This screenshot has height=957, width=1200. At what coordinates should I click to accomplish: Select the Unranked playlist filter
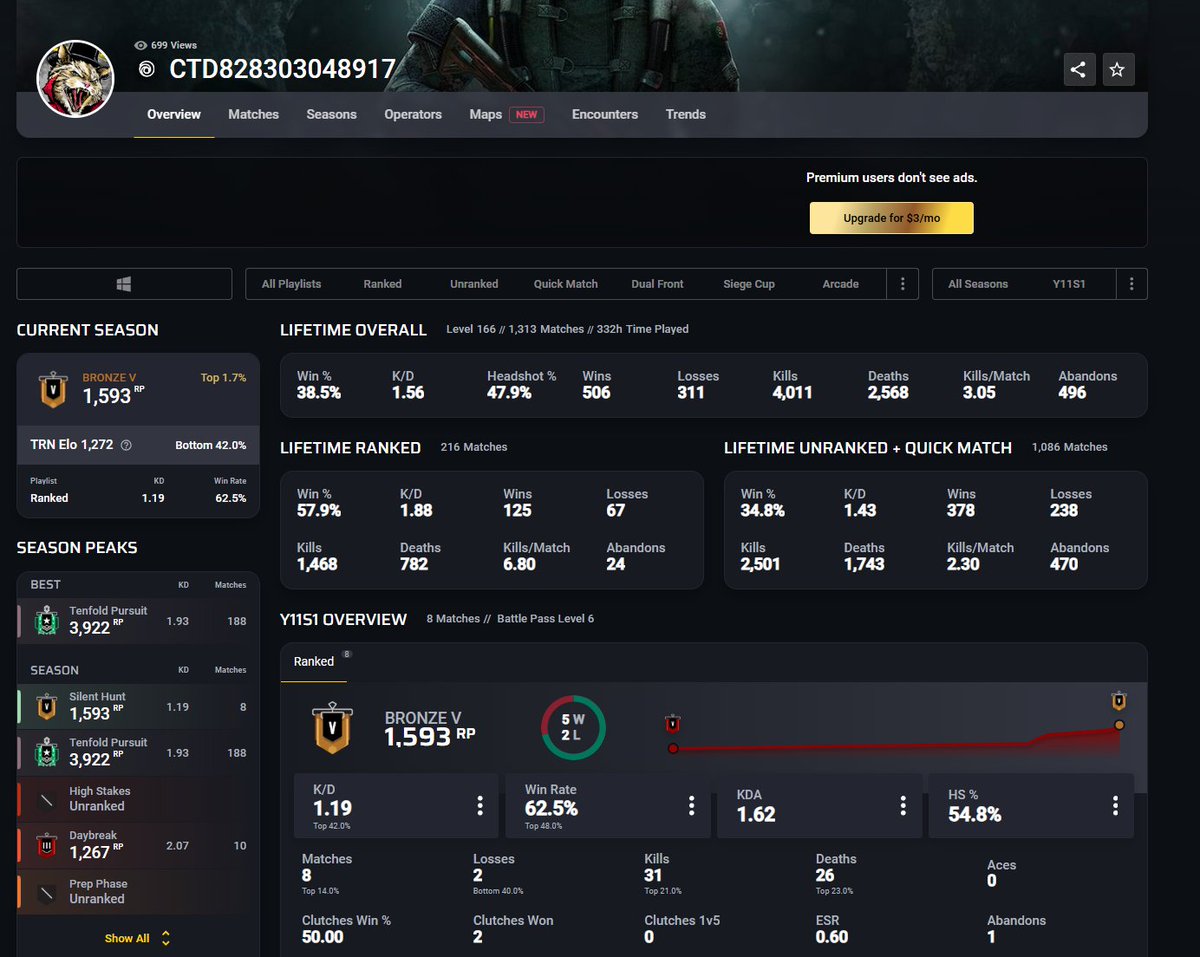[474, 284]
